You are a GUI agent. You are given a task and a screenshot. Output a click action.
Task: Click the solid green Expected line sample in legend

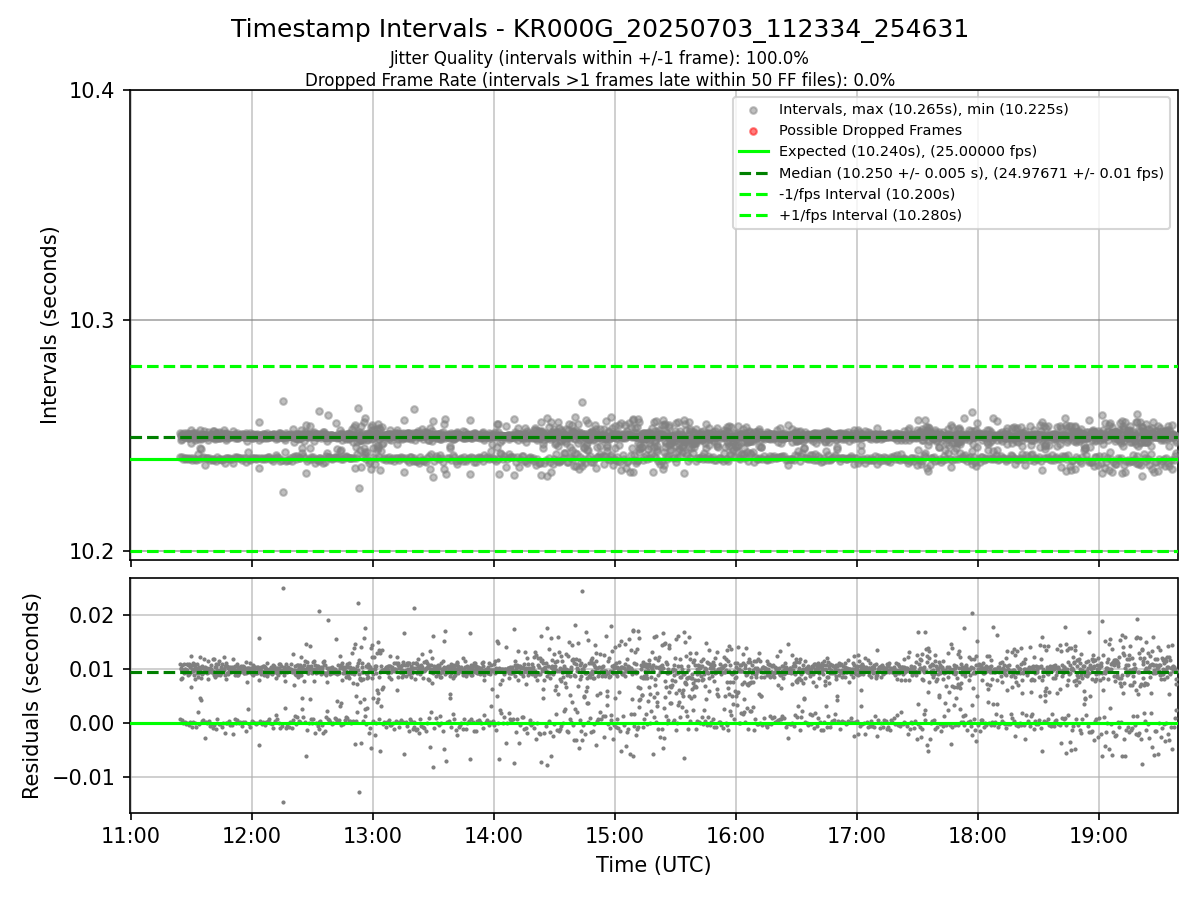coord(754,152)
